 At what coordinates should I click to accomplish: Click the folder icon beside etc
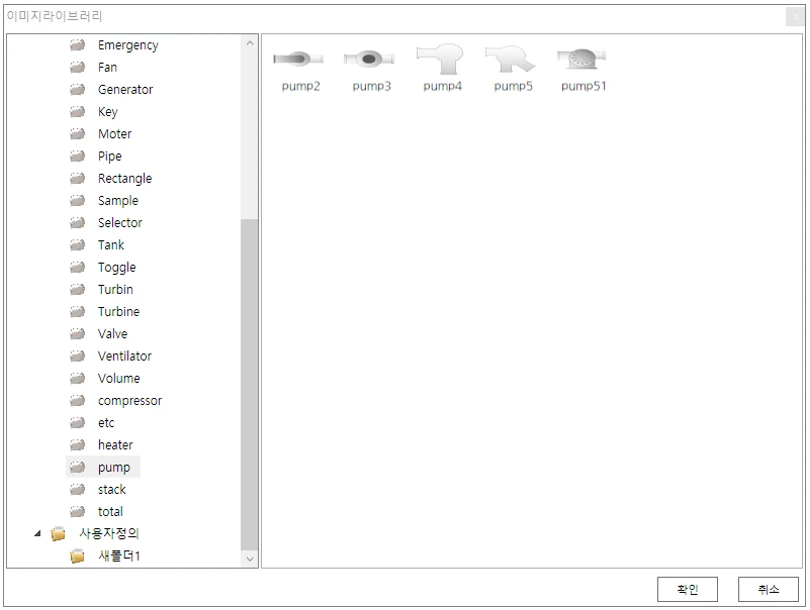click(x=77, y=423)
